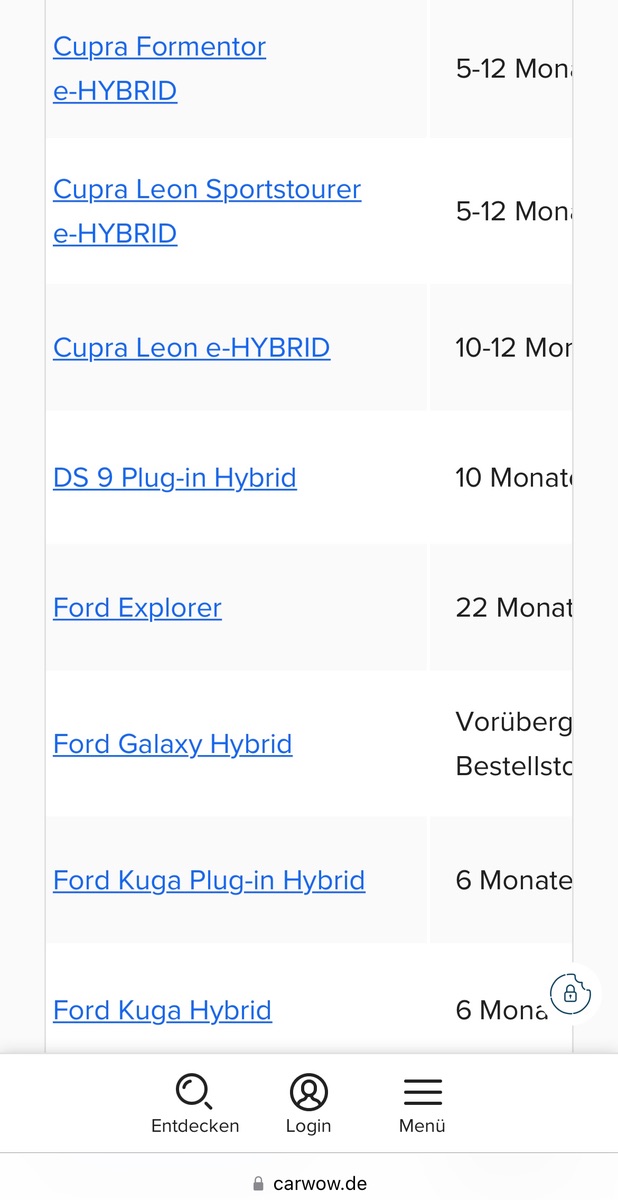This screenshot has height=1200, width=618.
Task: Tap the padlock icon beside carwow.de
Action: pos(259,1184)
